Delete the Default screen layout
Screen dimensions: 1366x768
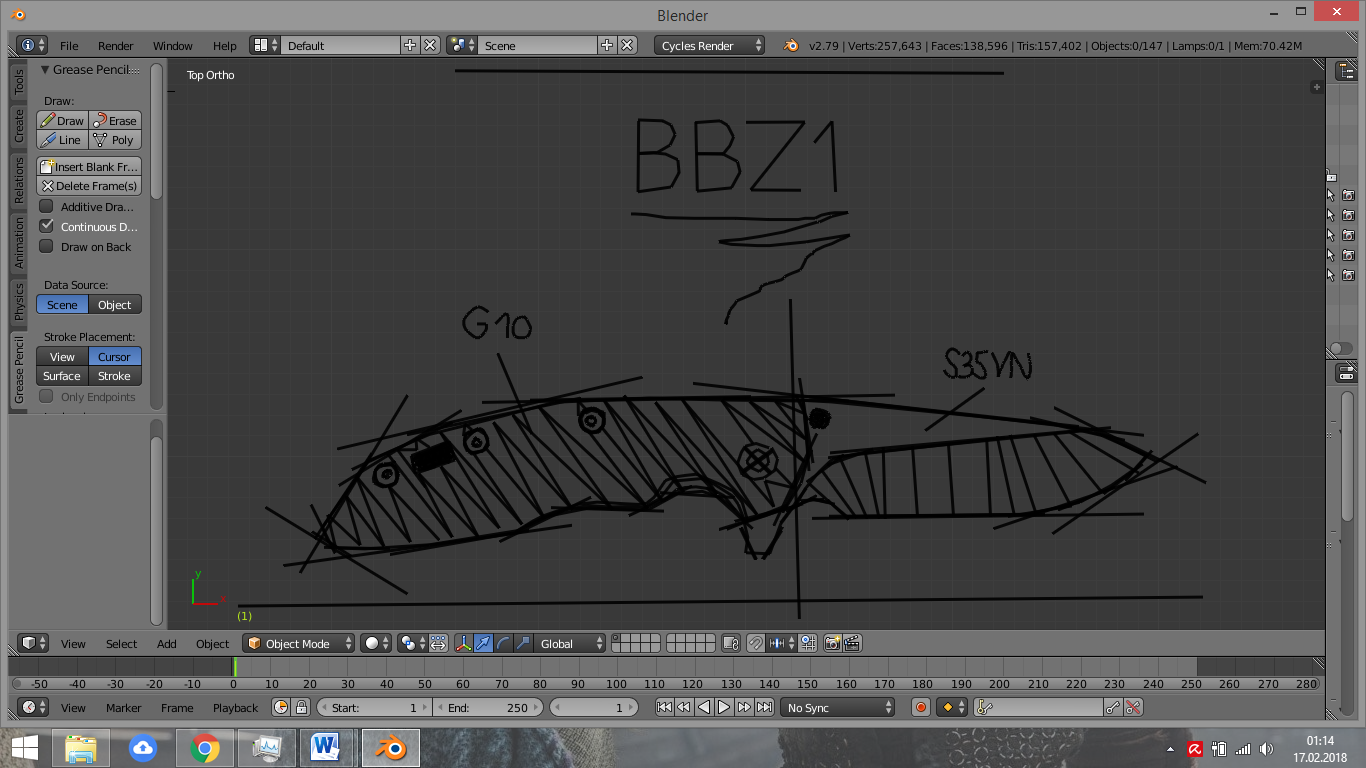point(430,46)
